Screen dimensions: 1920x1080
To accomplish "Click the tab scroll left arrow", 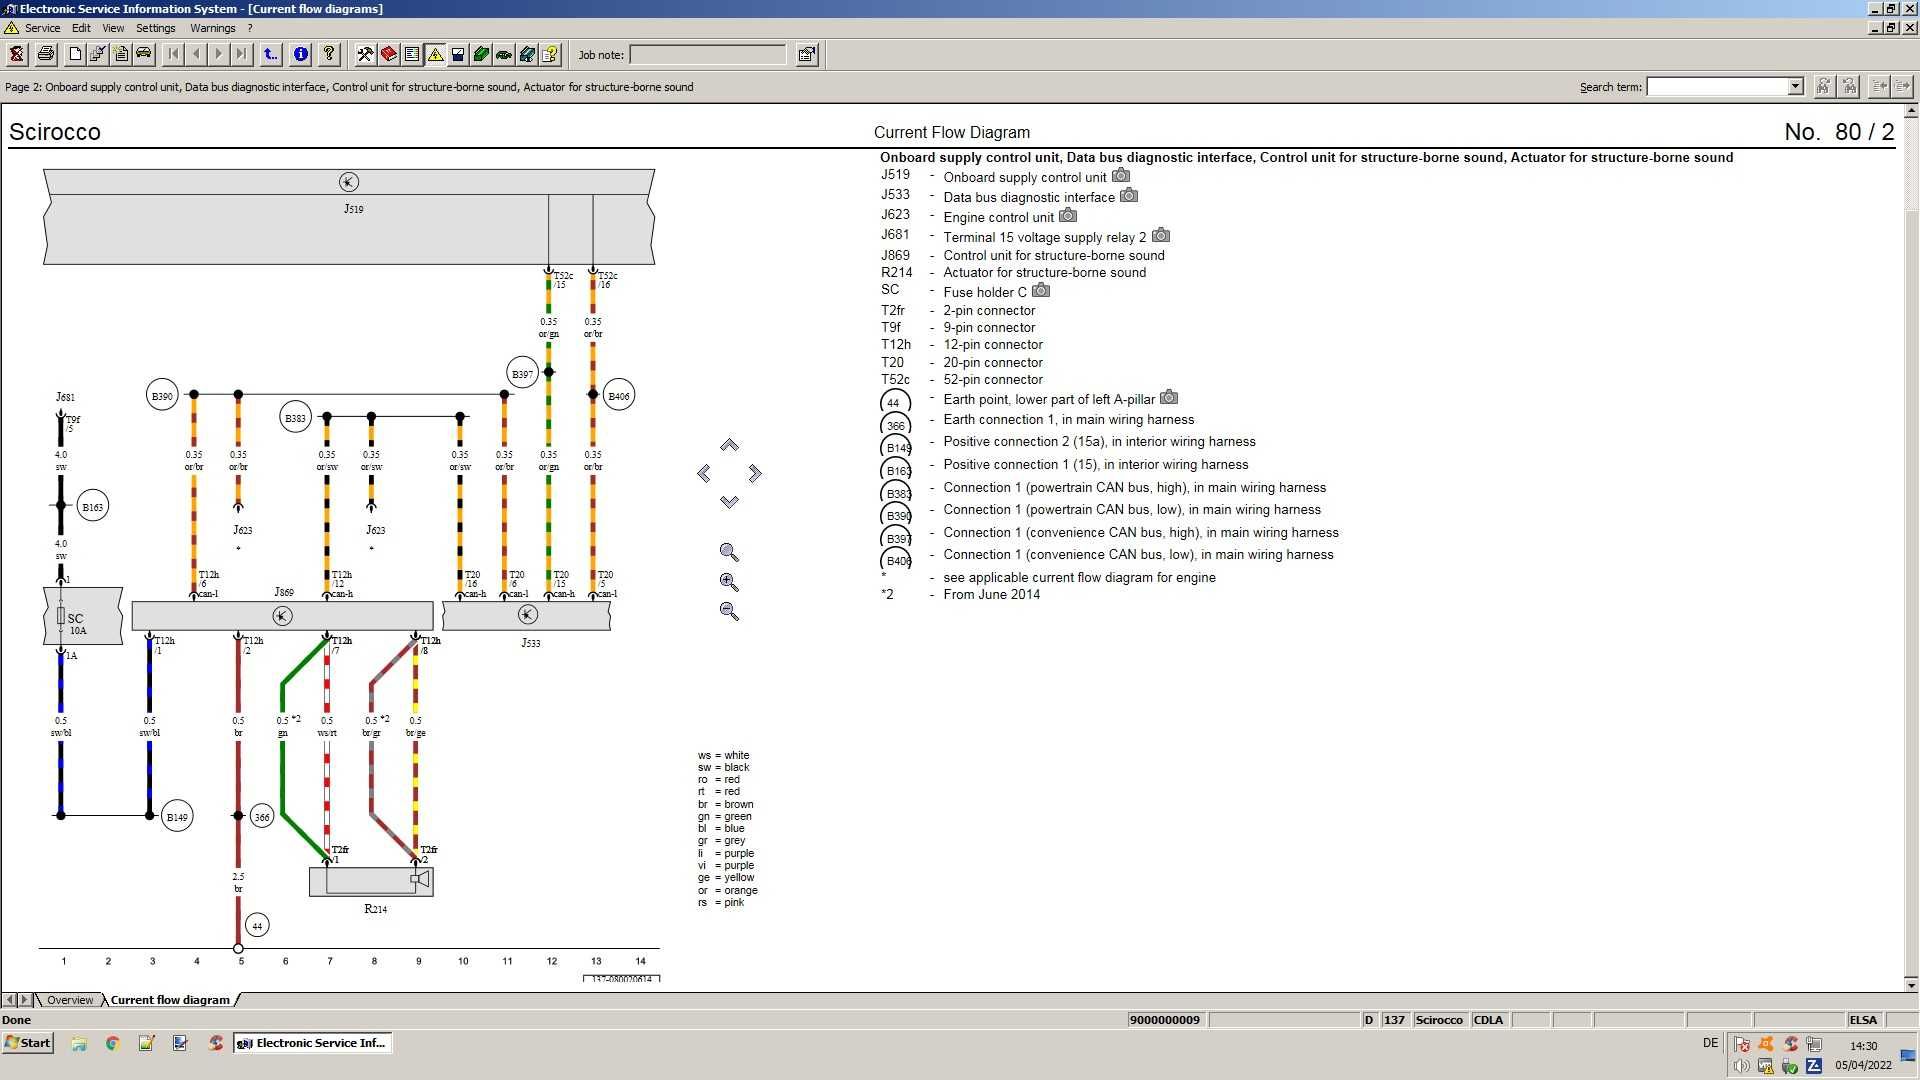I will (x=10, y=1000).
